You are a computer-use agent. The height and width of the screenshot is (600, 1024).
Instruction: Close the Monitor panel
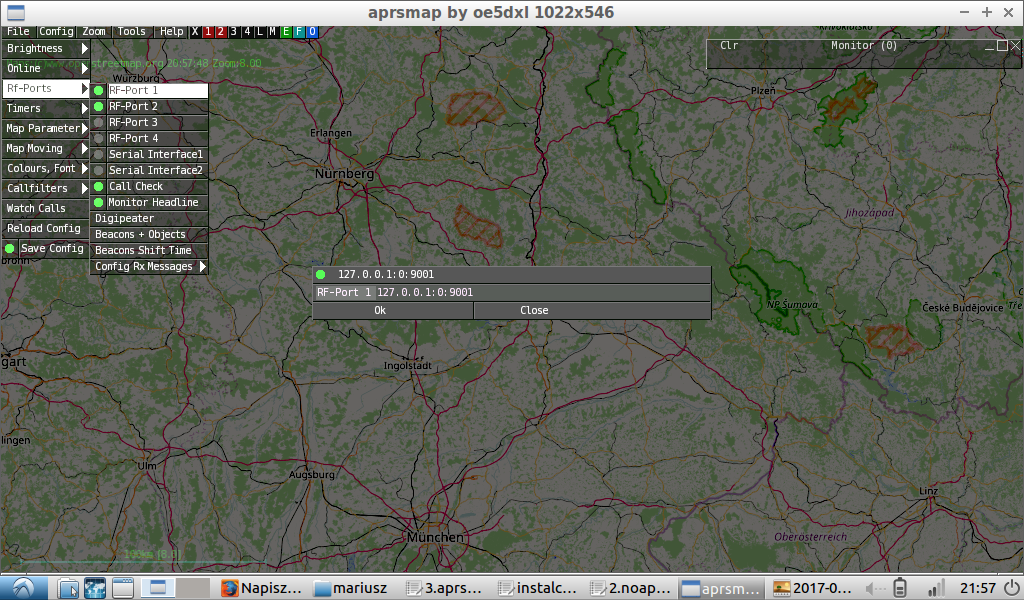point(1015,46)
